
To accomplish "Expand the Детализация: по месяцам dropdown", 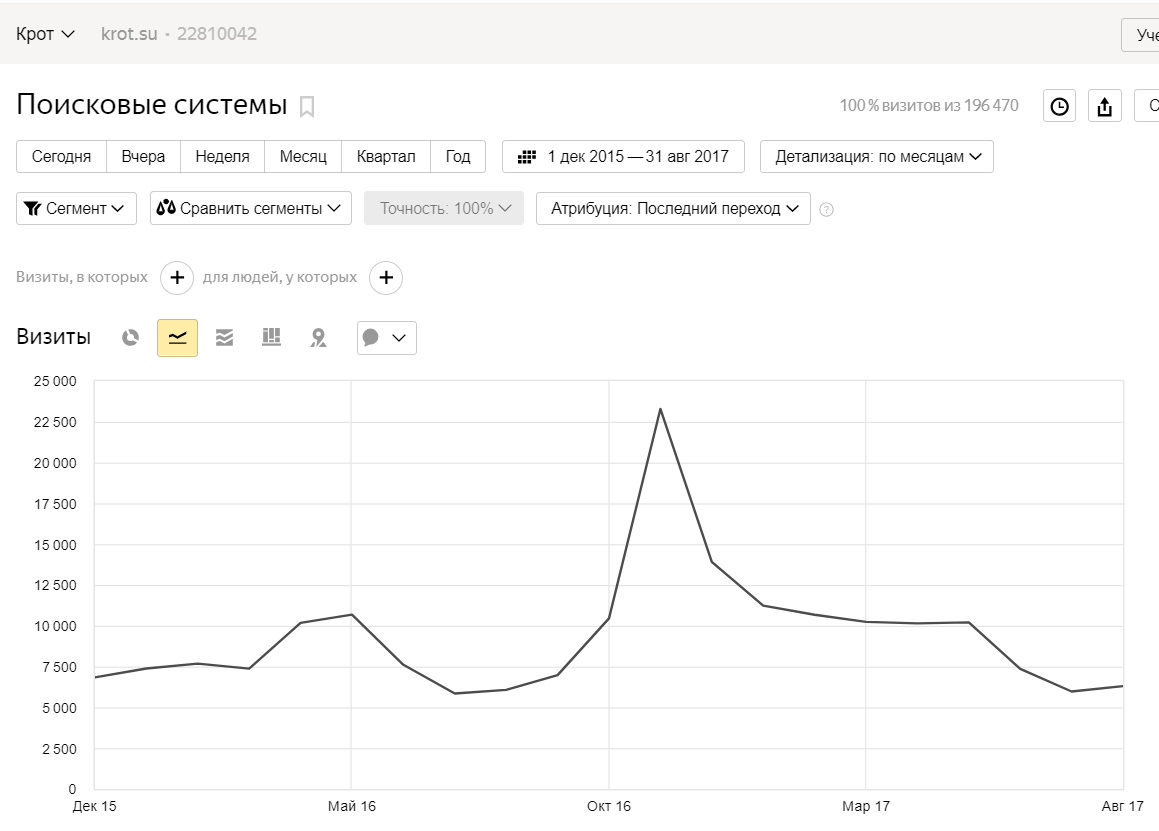I will [877, 157].
